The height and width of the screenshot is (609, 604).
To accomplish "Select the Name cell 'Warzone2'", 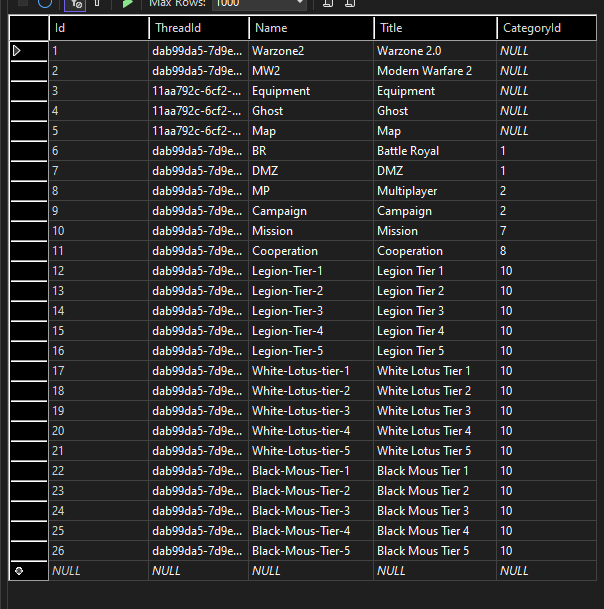I will click(311, 51).
